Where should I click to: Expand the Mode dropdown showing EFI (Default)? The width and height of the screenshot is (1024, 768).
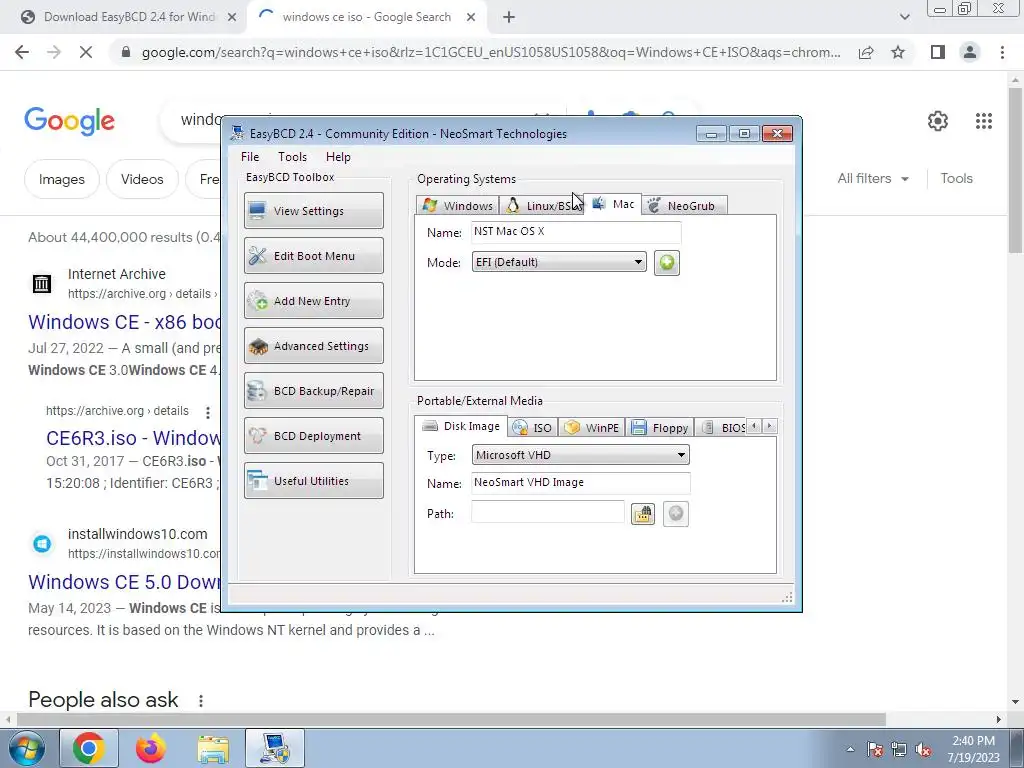click(559, 262)
